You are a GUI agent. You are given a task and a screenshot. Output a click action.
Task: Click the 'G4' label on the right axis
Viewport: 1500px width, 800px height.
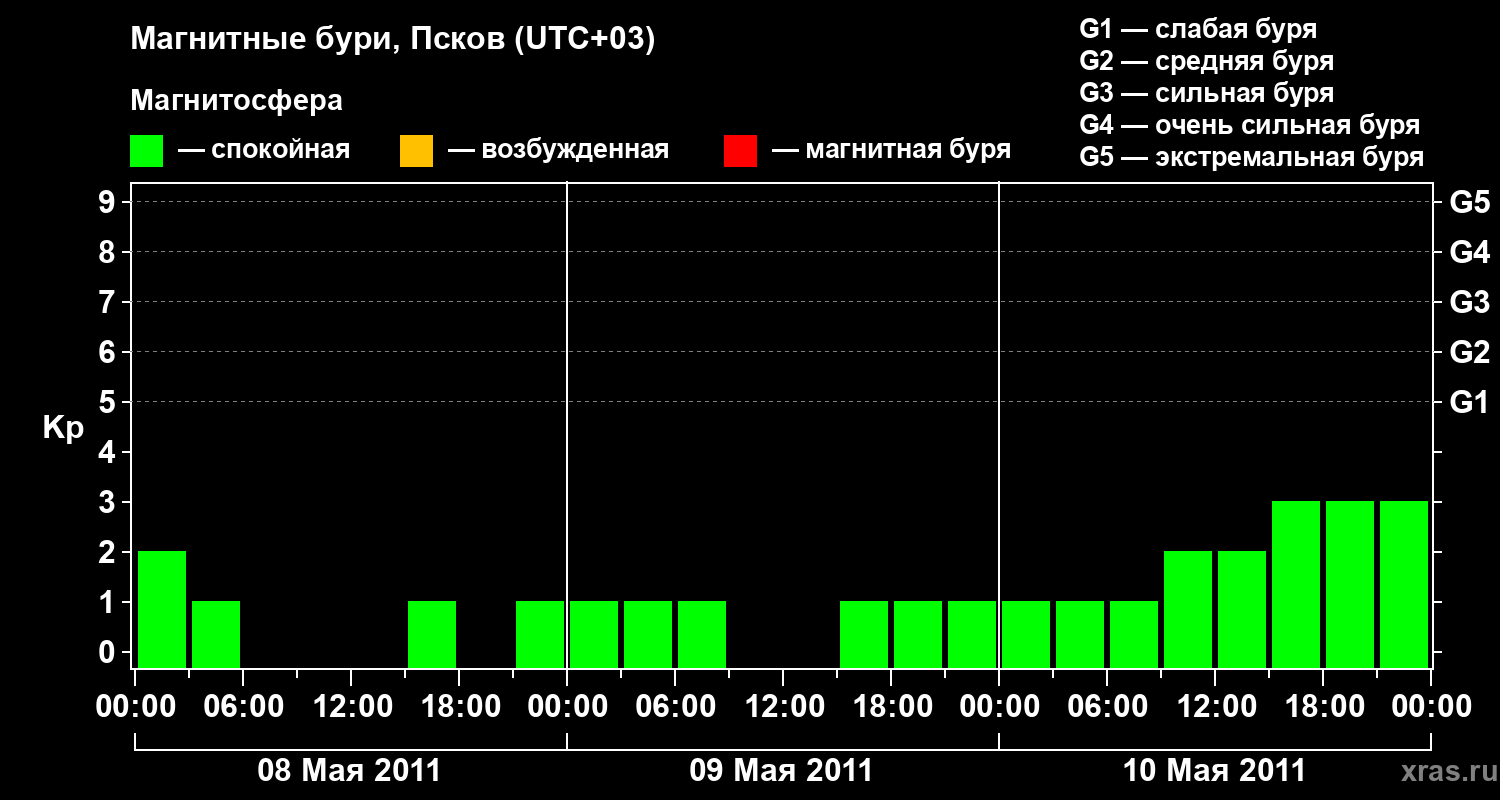click(1469, 252)
